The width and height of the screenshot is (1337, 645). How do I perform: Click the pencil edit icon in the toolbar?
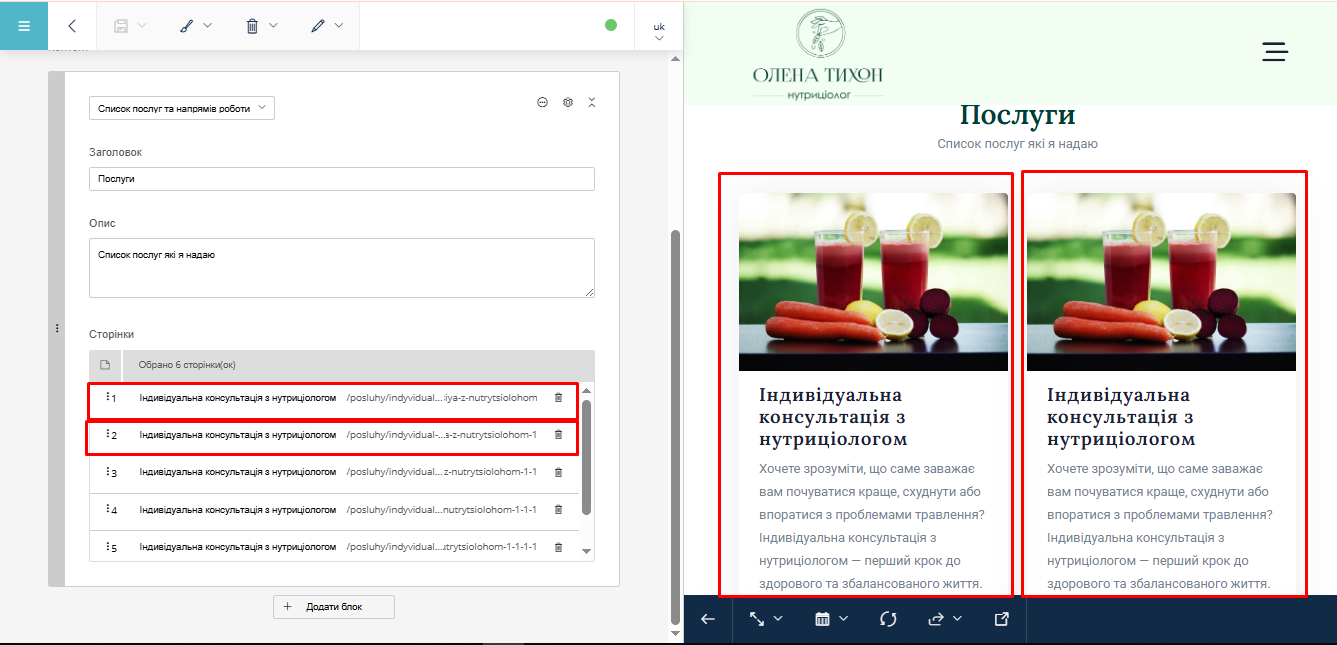click(318, 26)
